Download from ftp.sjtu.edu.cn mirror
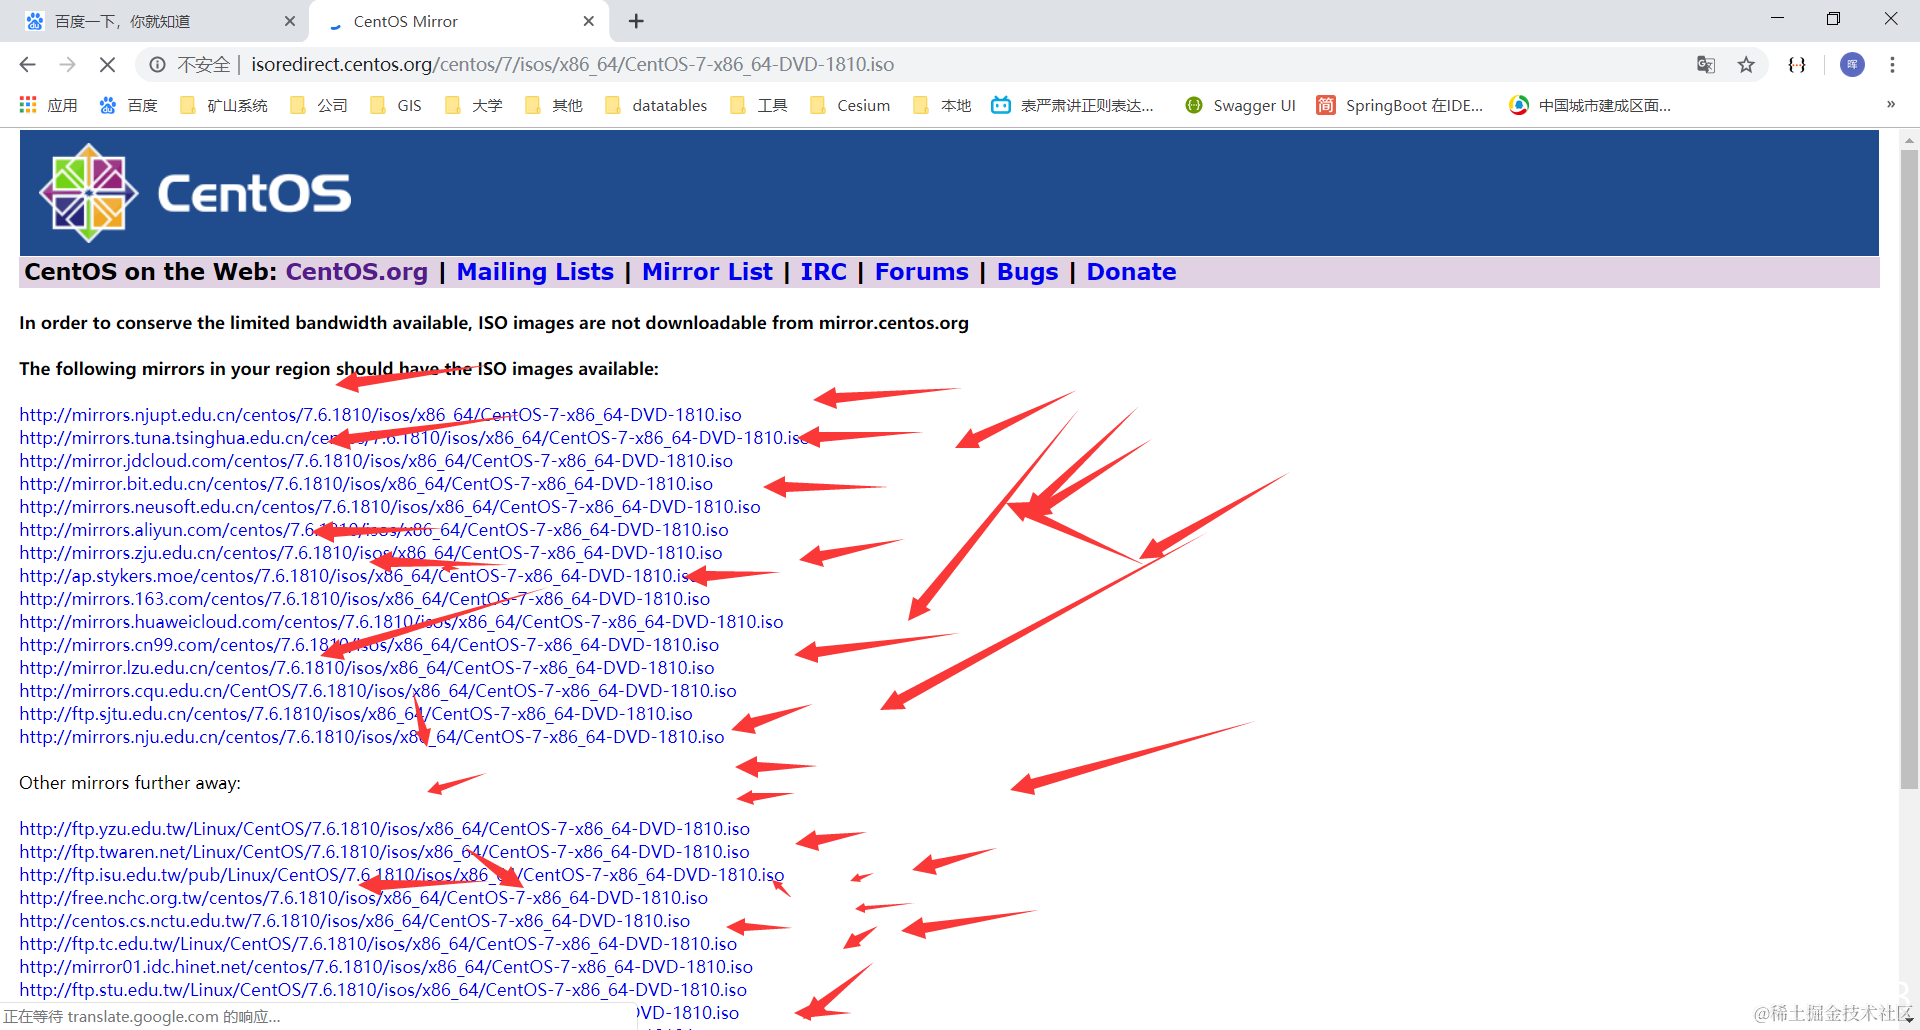 tap(356, 714)
